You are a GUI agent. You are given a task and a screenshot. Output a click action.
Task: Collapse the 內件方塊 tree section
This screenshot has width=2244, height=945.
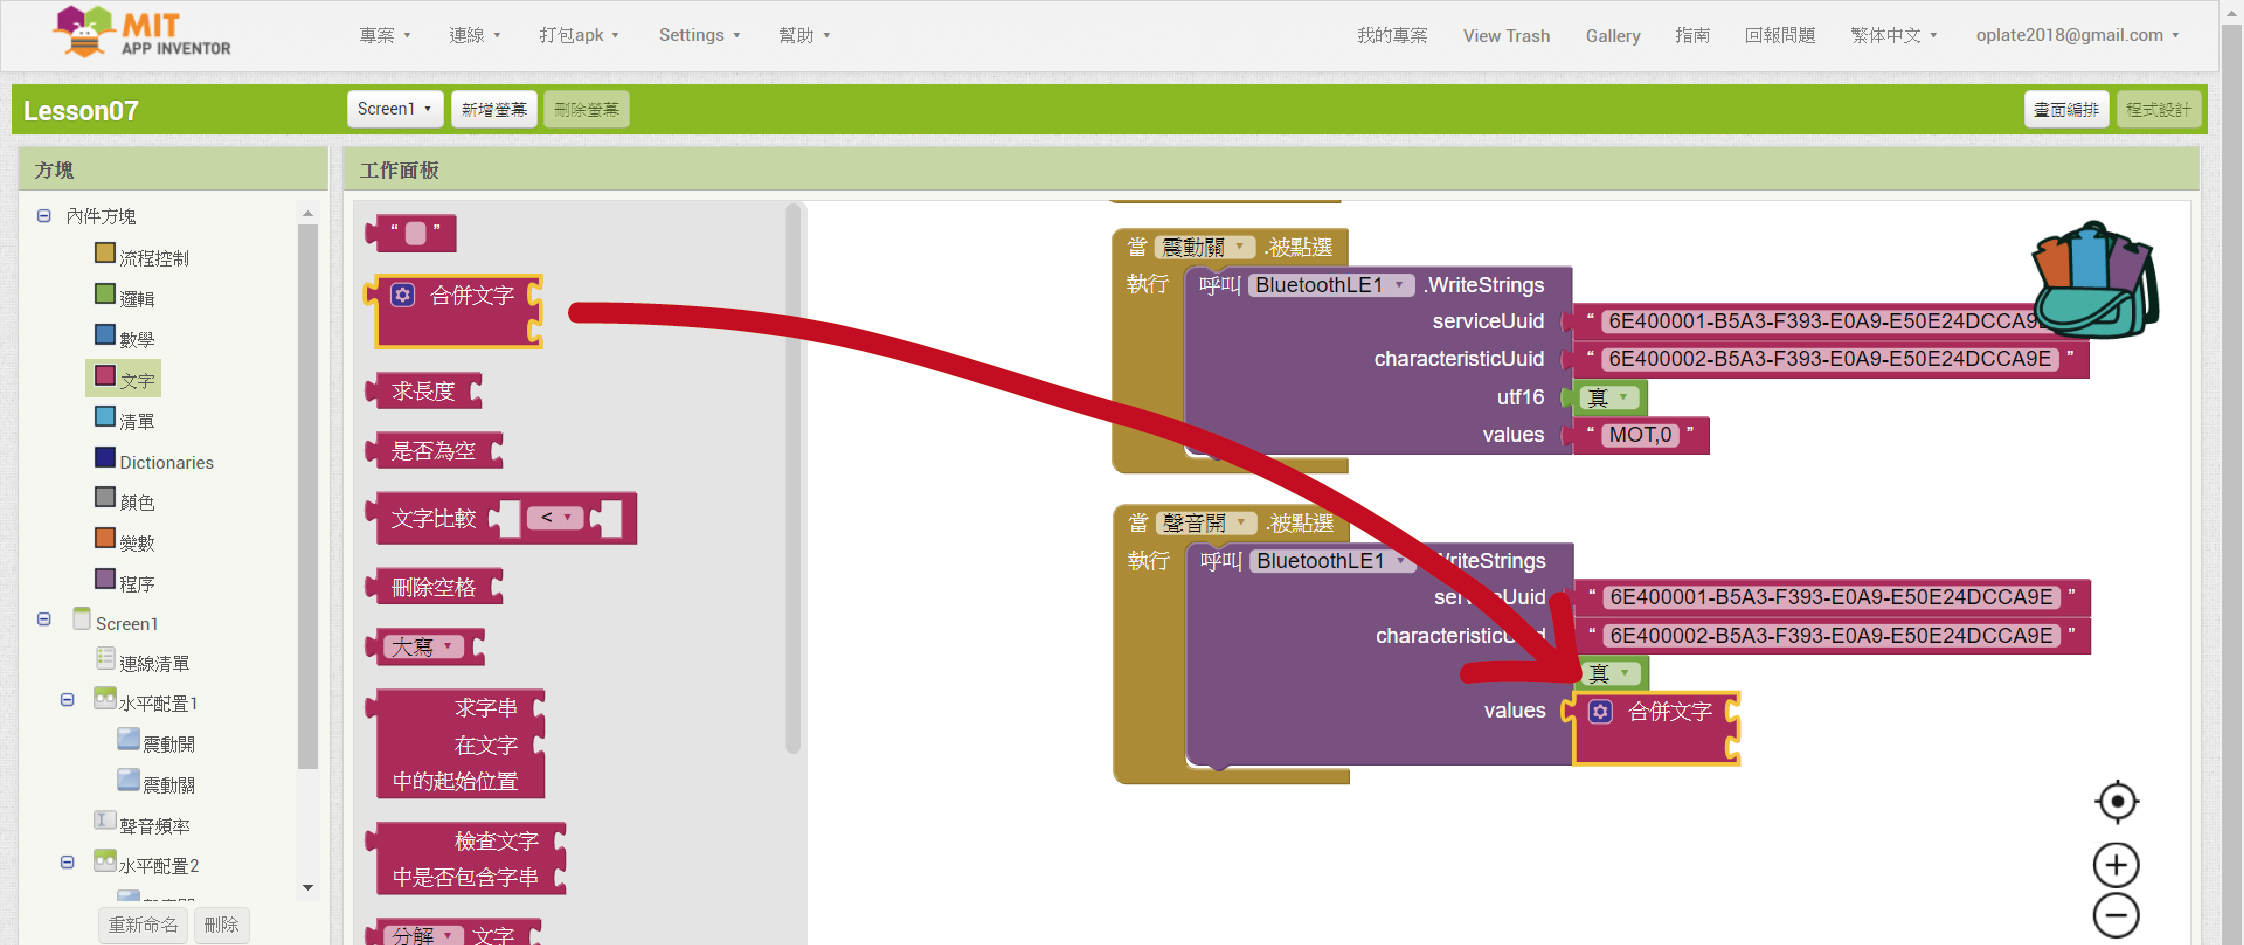[x=44, y=215]
